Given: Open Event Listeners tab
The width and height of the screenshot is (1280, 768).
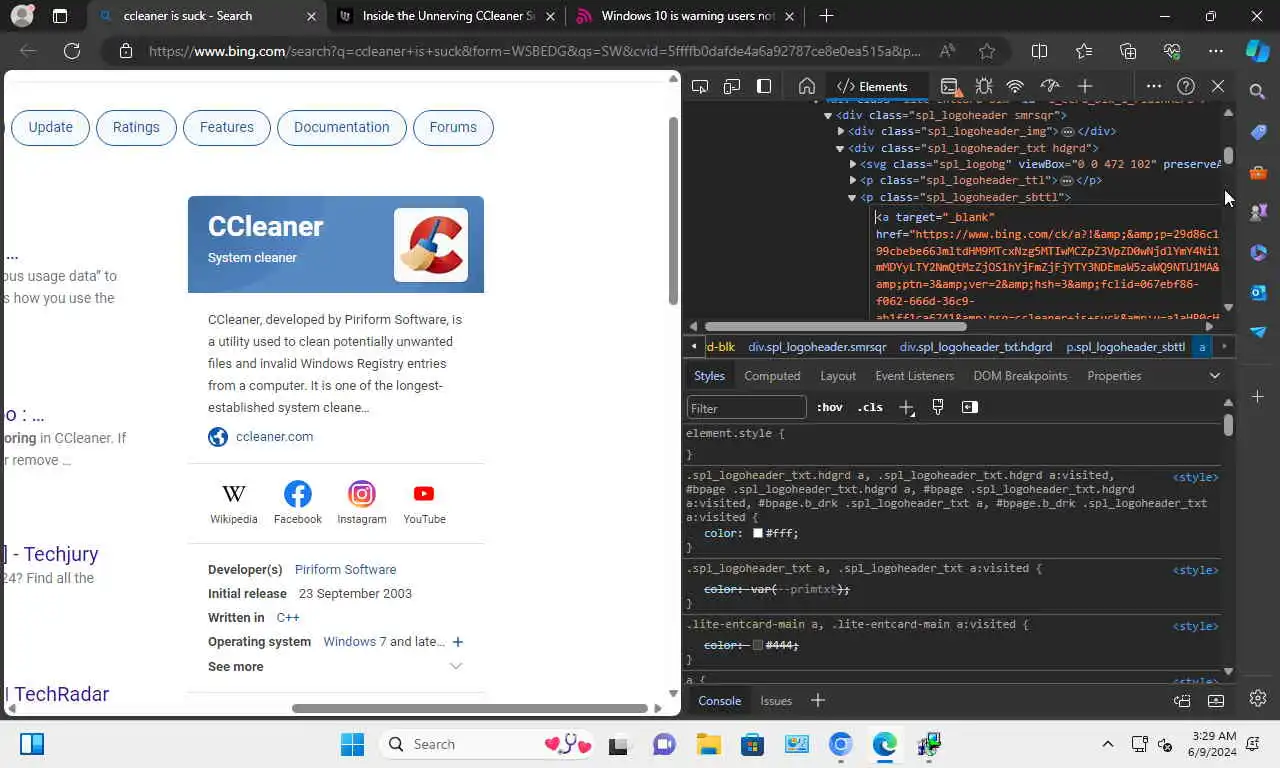Looking at the screenshot, I should pos(914,376).
